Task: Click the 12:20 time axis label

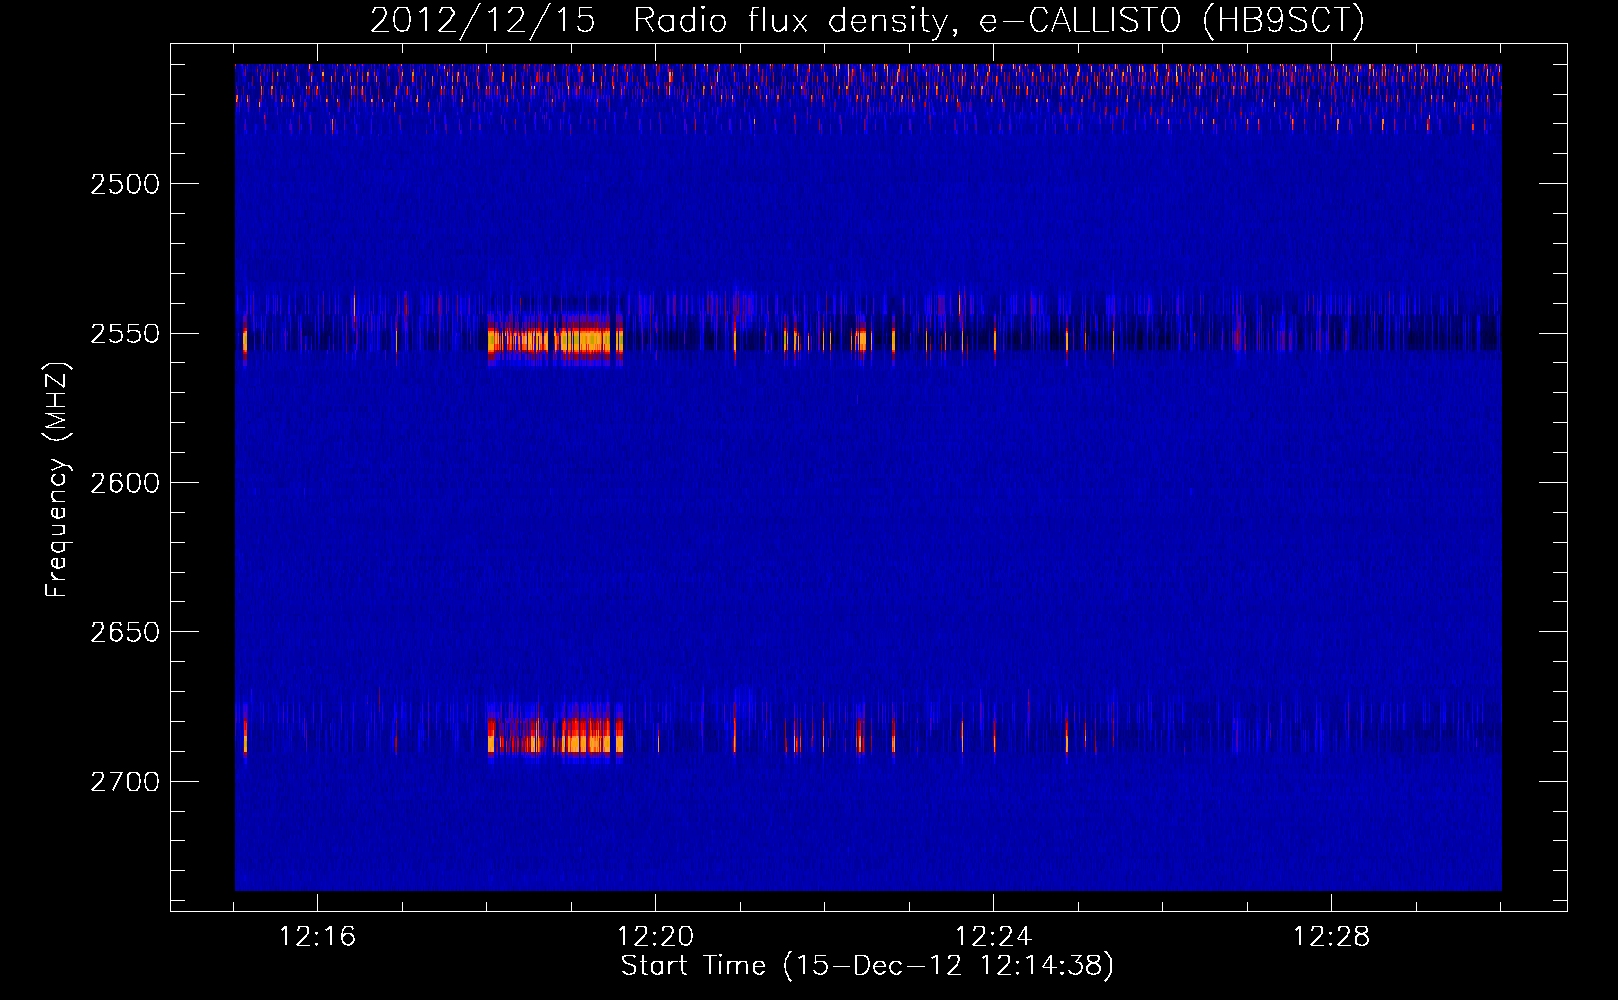Action: coord(655,937)
